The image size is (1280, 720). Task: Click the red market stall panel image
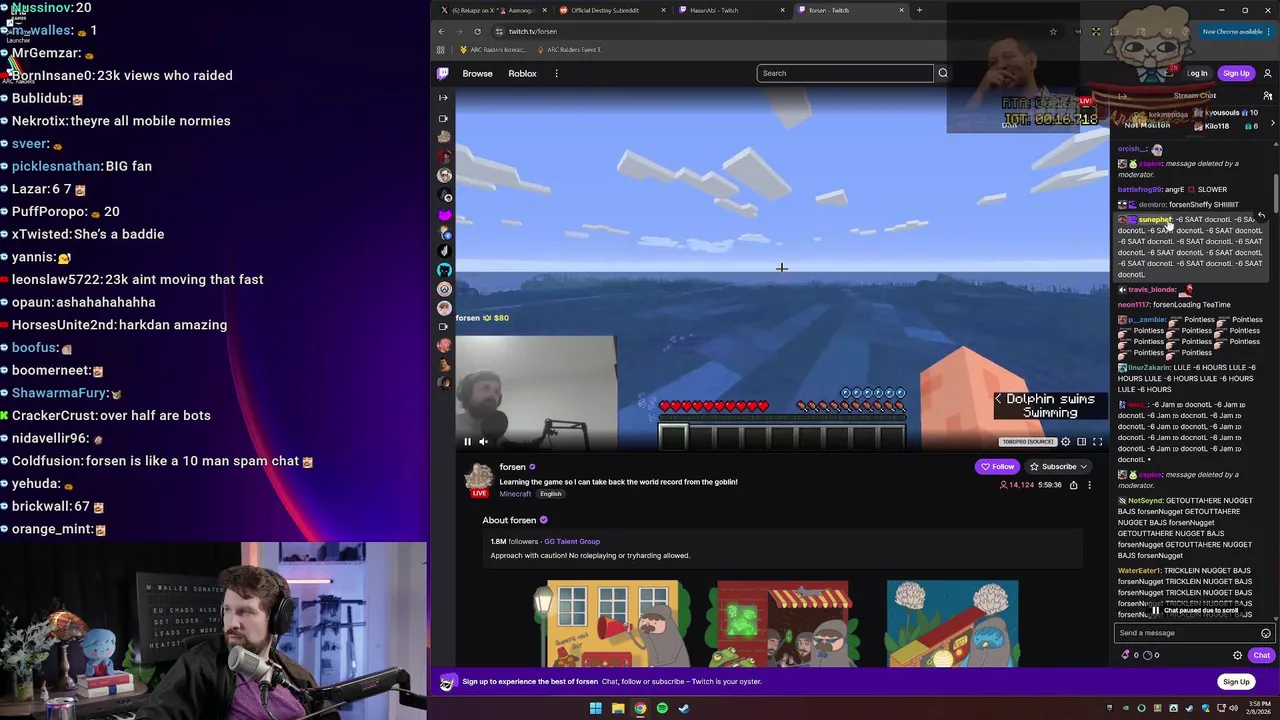[x=783, y=623]
